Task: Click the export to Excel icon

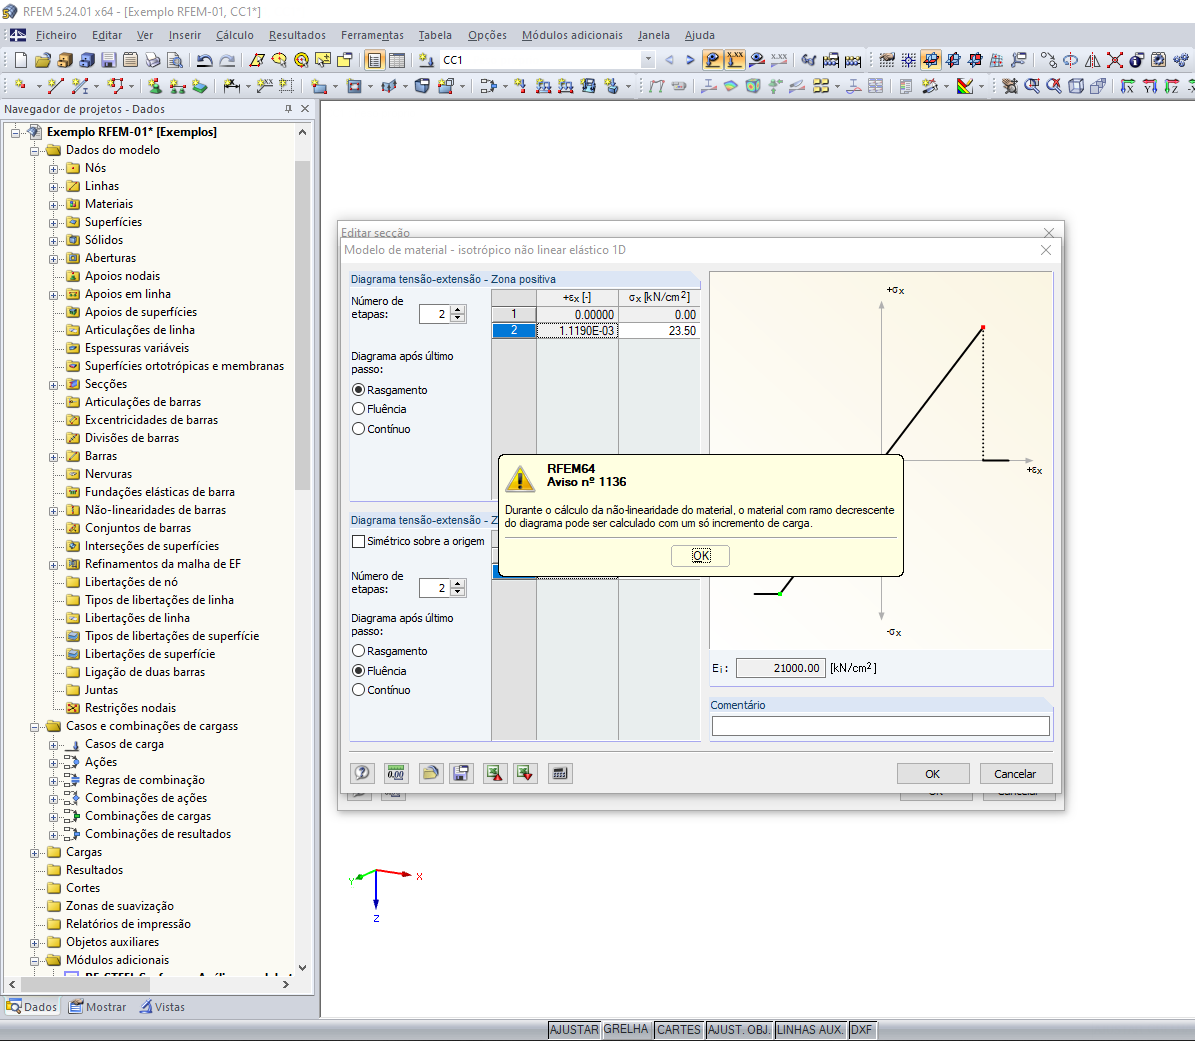Action: point(495,774)
